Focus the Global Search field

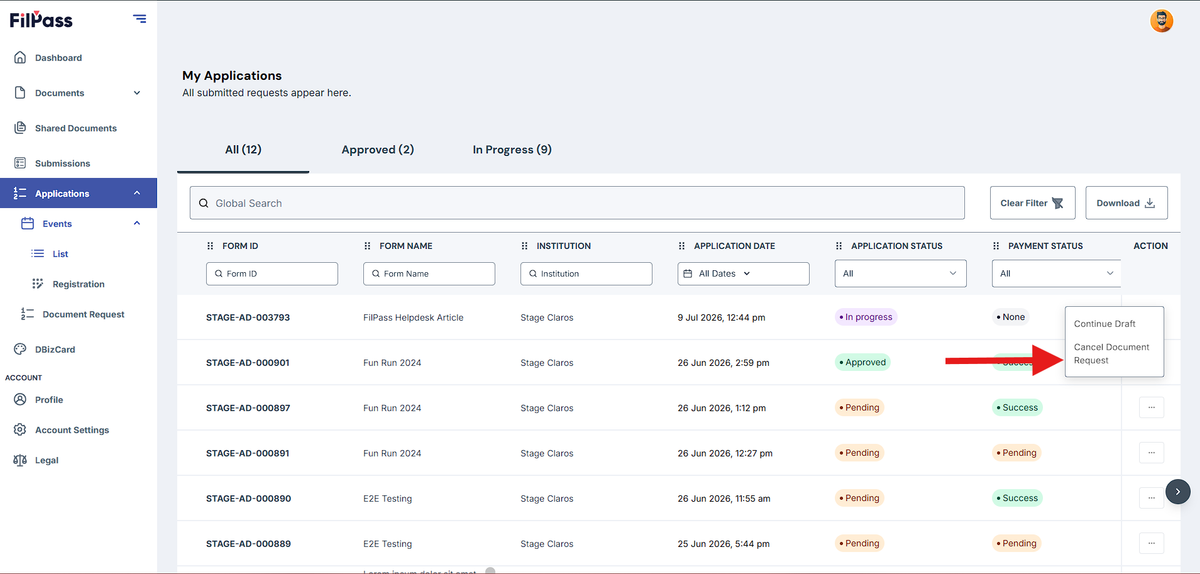[x=577, y=203]
